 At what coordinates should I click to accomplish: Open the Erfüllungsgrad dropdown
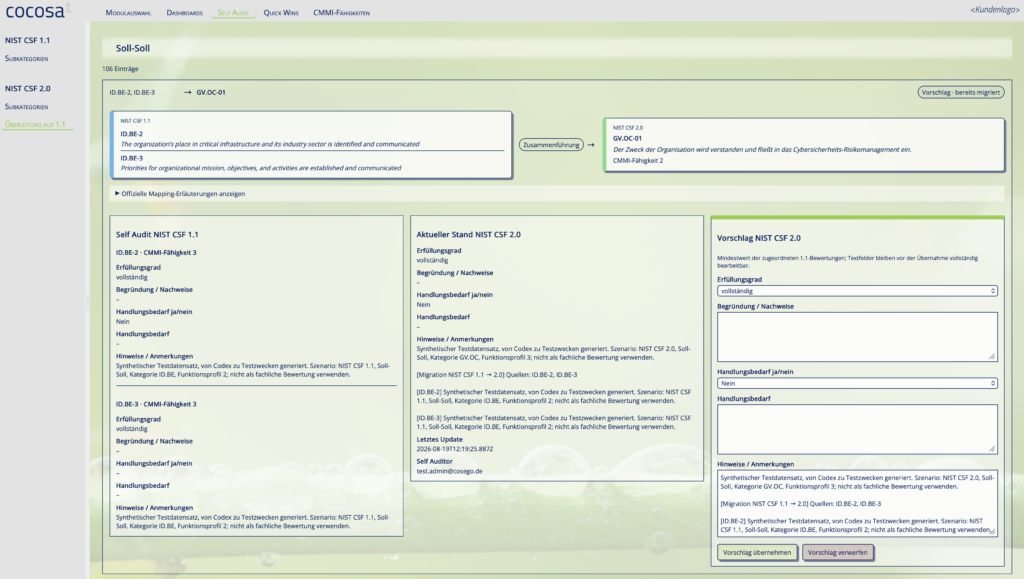coord(857,291)
